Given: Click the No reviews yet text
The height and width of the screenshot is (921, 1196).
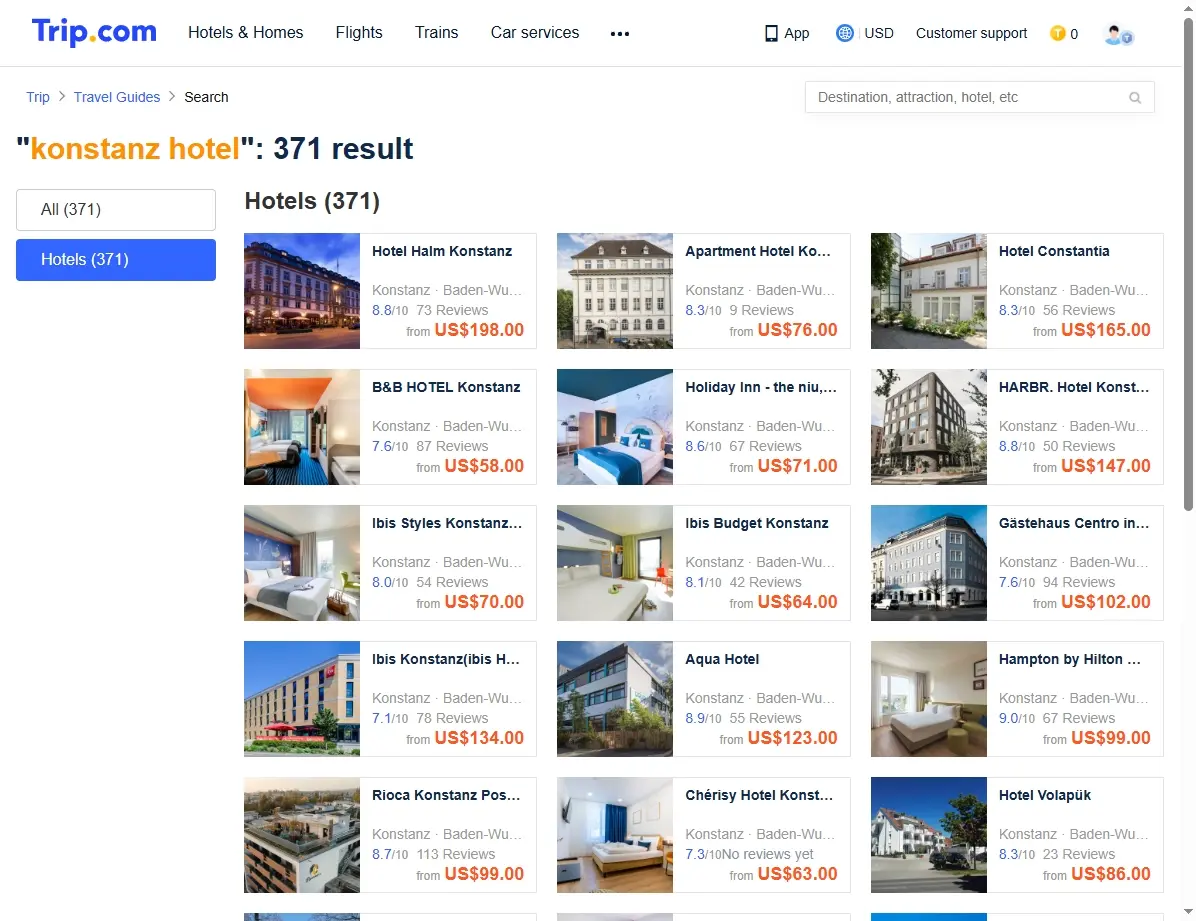Looking at the screenshot, I should pos(767,854).
